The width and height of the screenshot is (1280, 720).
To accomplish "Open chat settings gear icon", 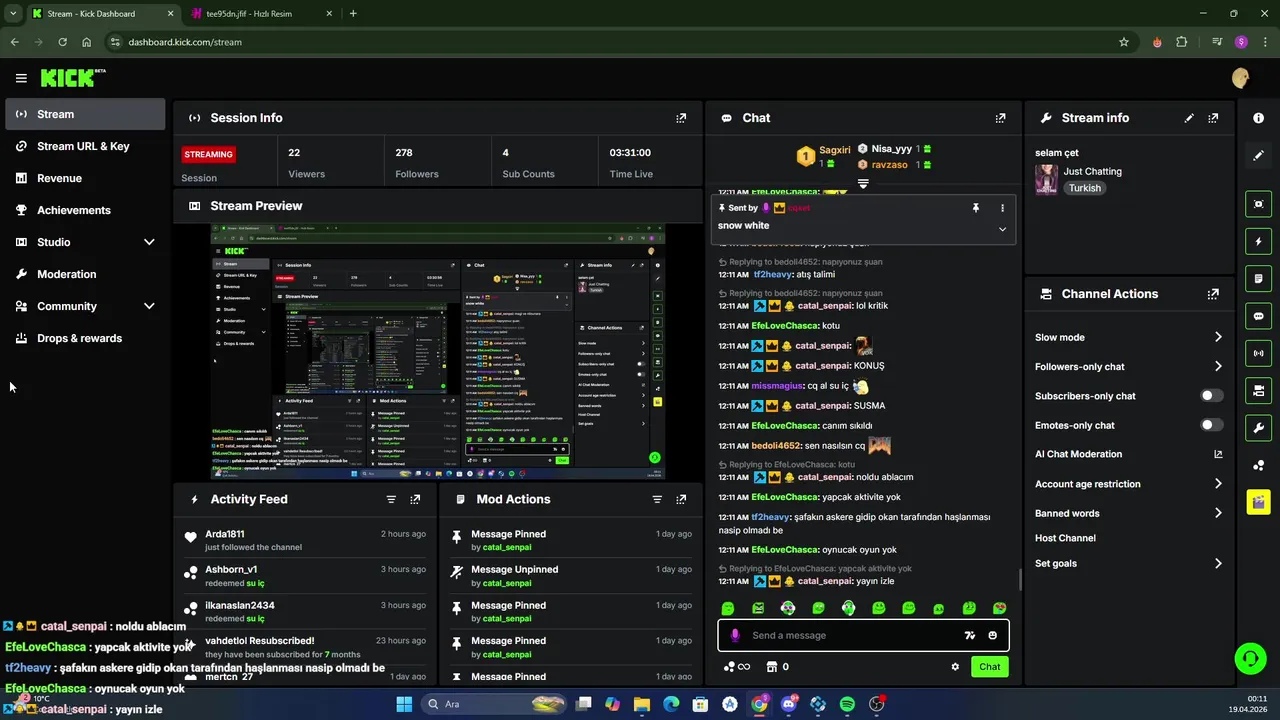I will (955, 667).
